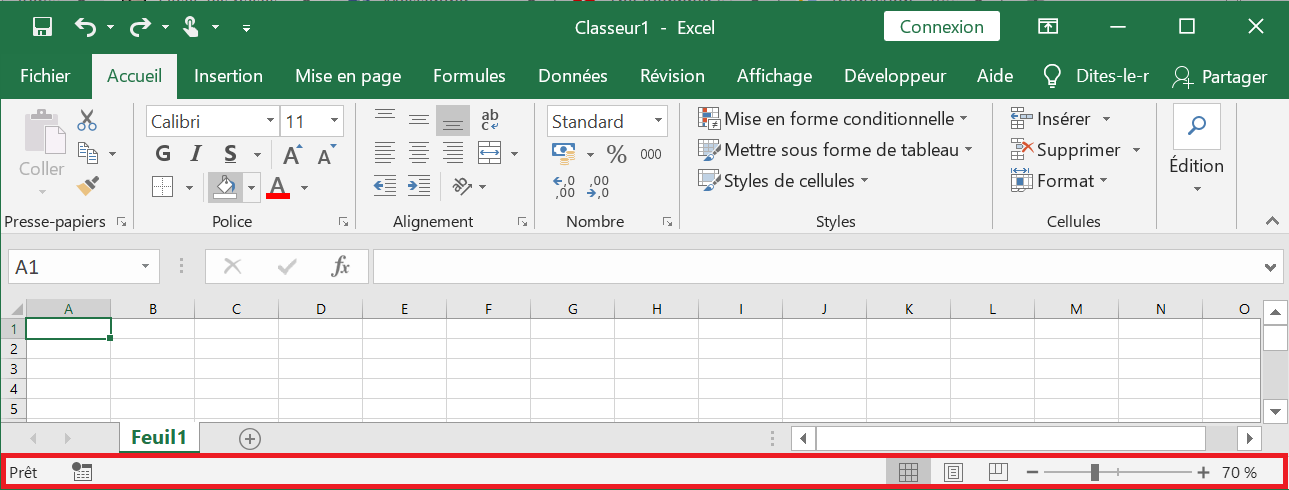
Task: Click the zoom slider handle
Action: [x=1096, y=472]
